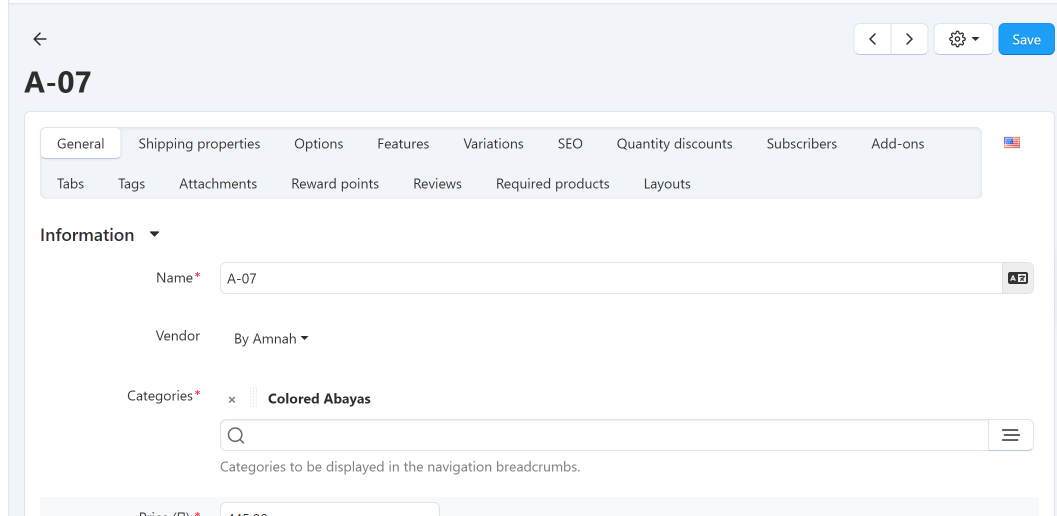This screenshot has width=1057, height=516.
Task: Switch language via the US flag icon
Action: [1012, 142]
